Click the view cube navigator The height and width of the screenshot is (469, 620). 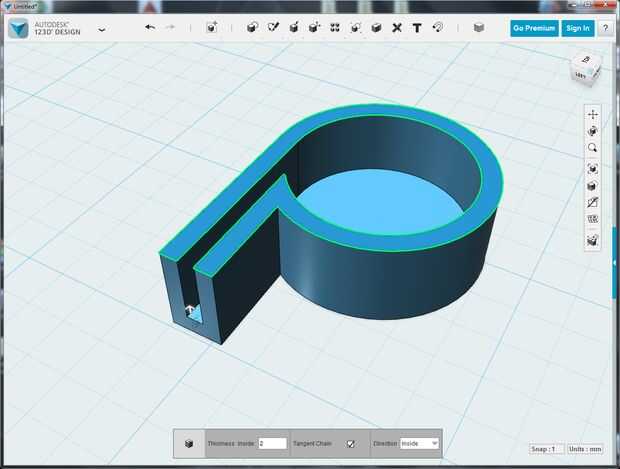click(586, 70)
